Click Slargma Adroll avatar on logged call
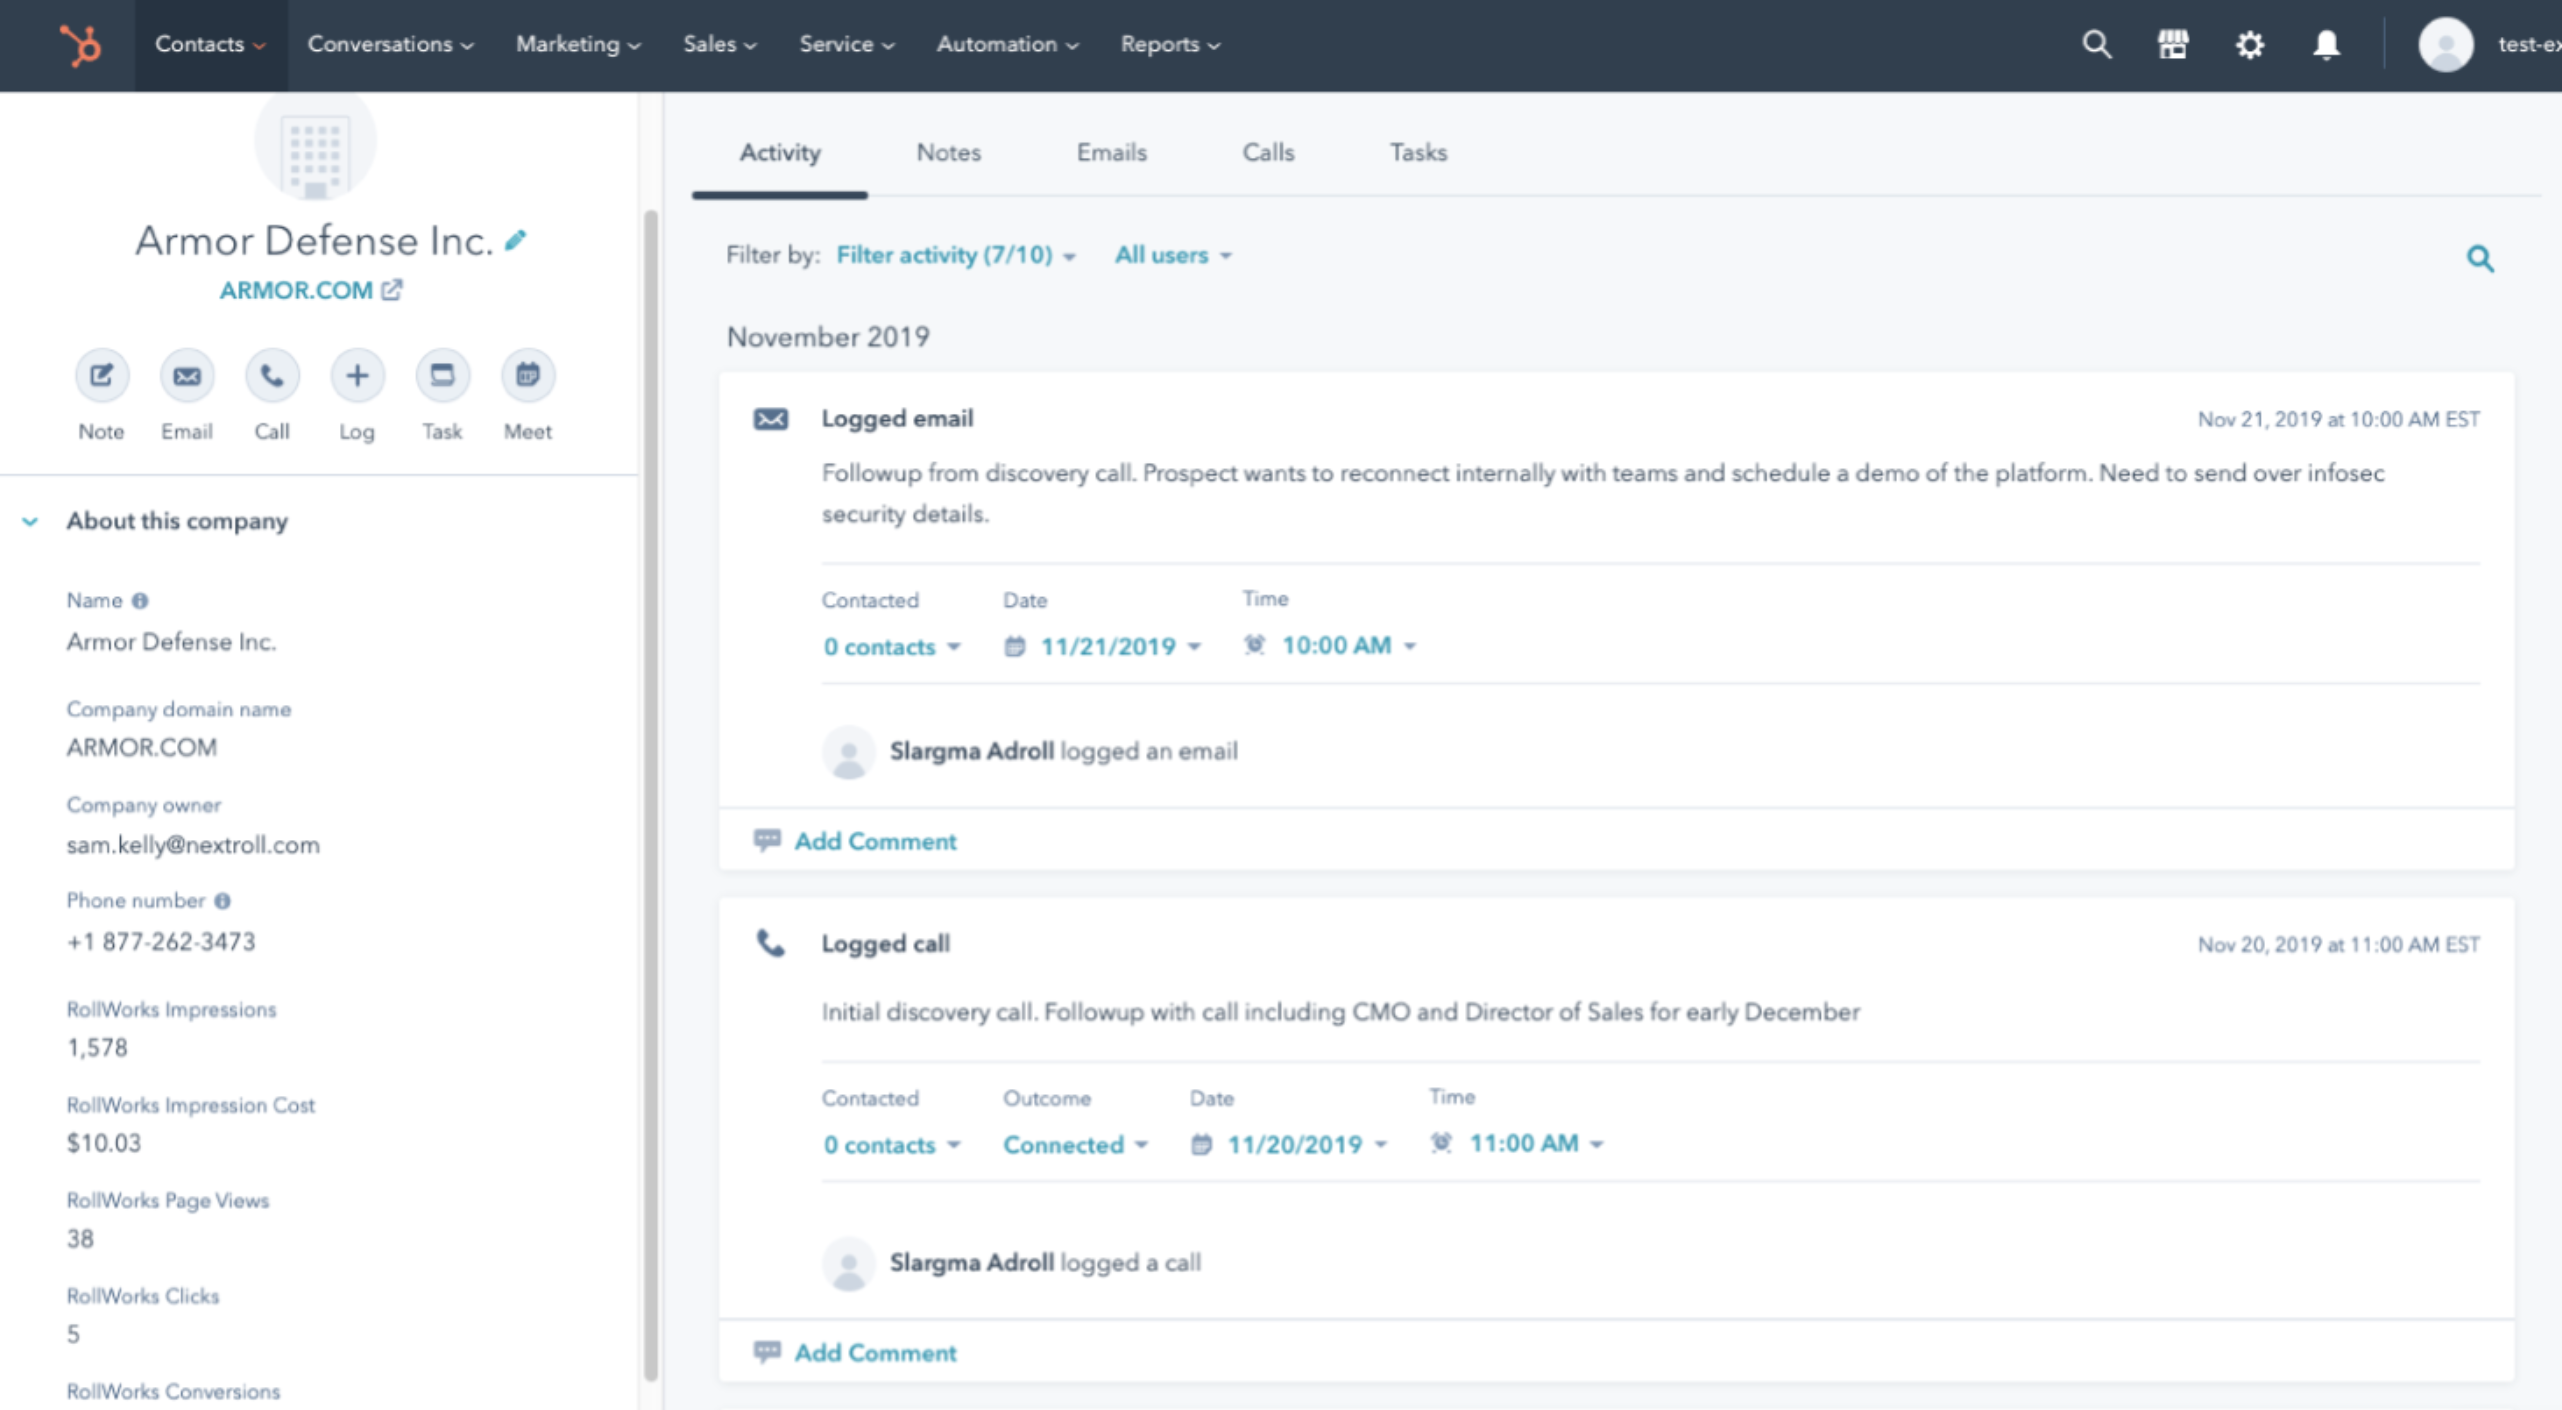 tap(848, 1264)
